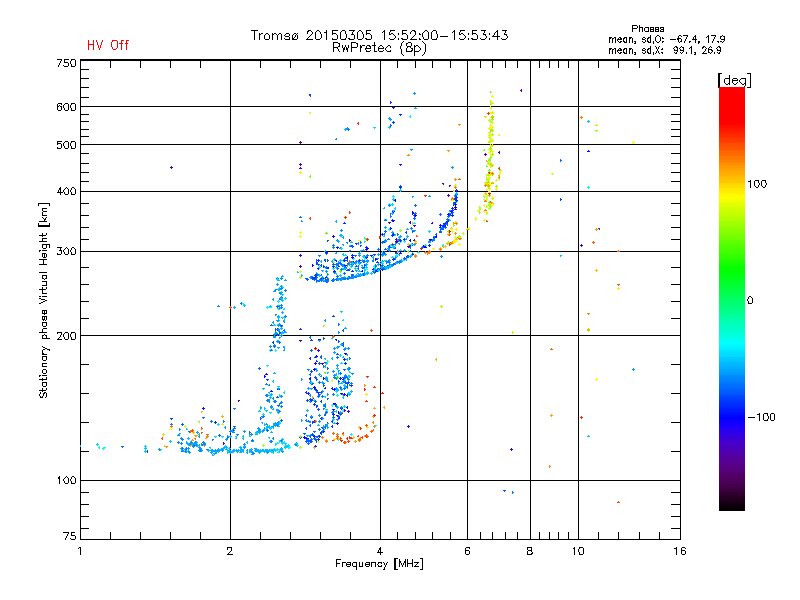Click the y-axis tick label '400'
This screenshot has width=800, height=600.
coord(66,192)
